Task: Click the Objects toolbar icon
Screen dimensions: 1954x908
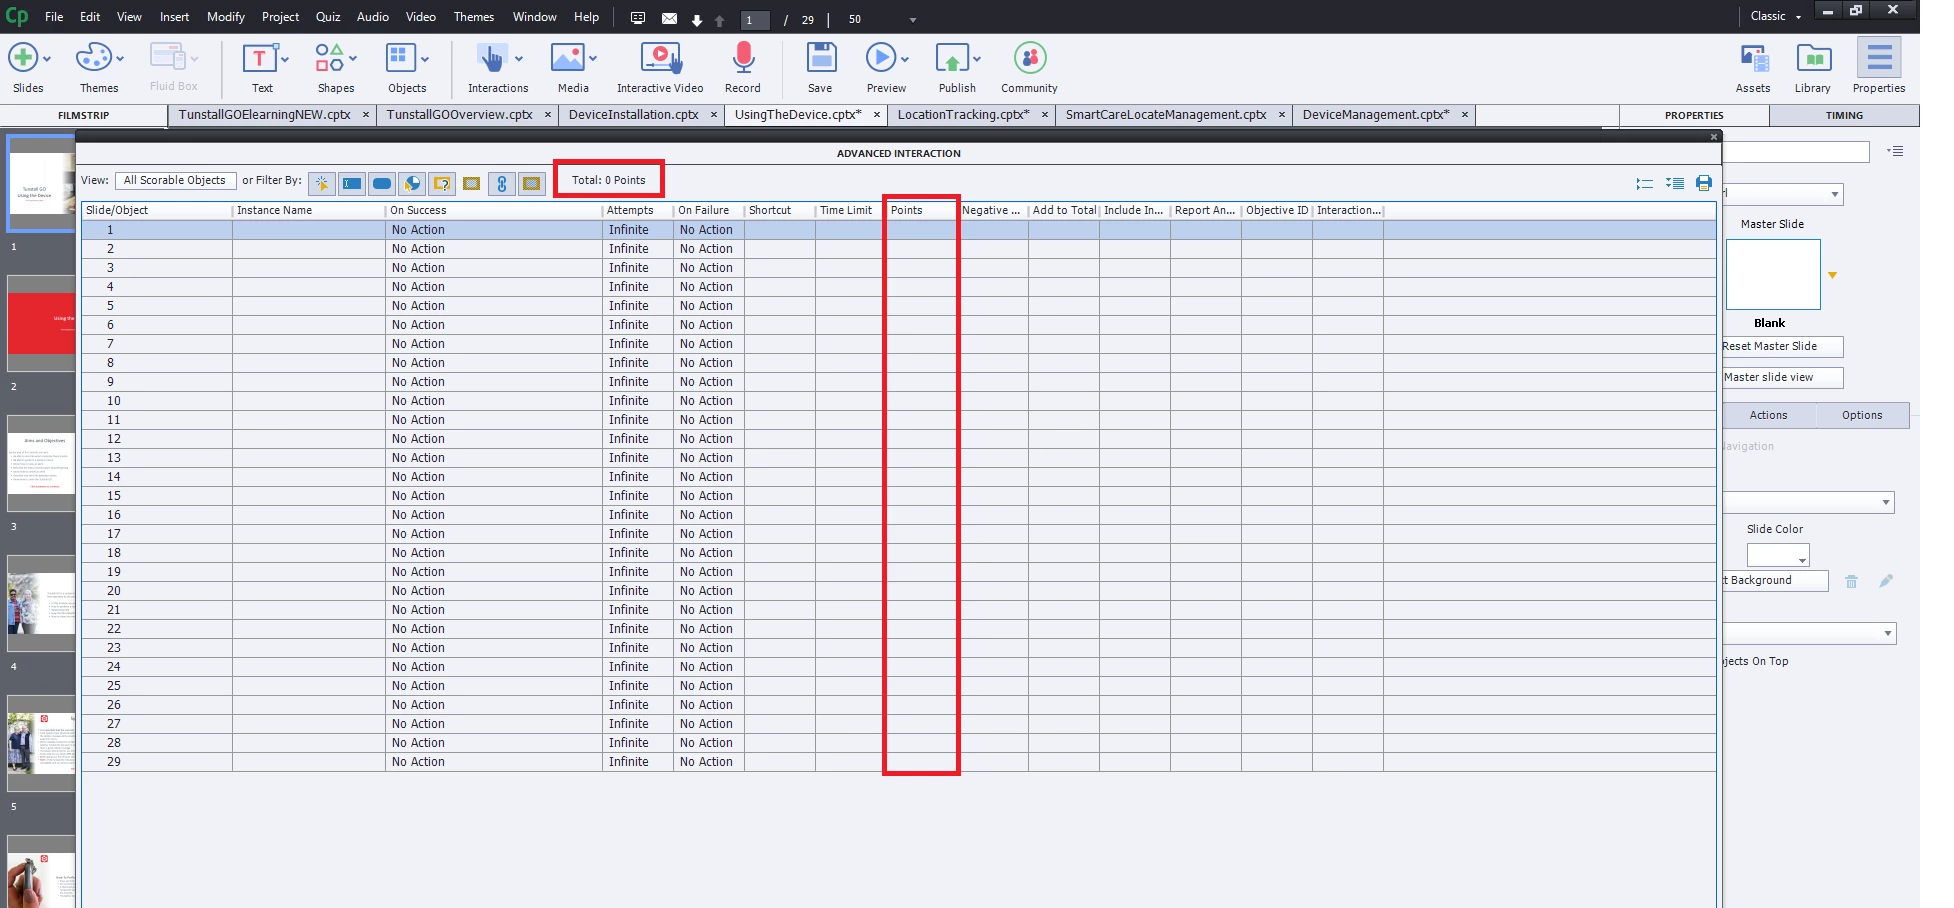Action: click(401, 58)
